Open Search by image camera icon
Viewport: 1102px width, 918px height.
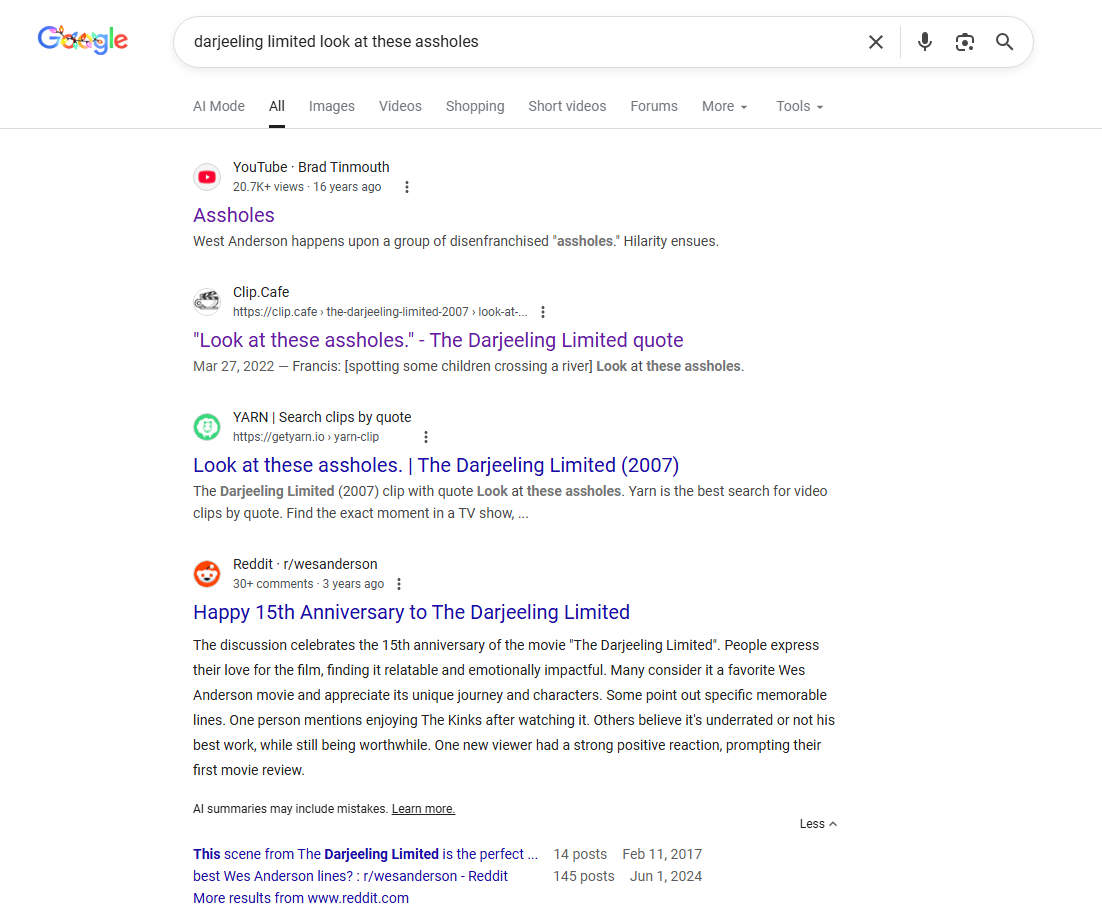click(x=964, y=42)
